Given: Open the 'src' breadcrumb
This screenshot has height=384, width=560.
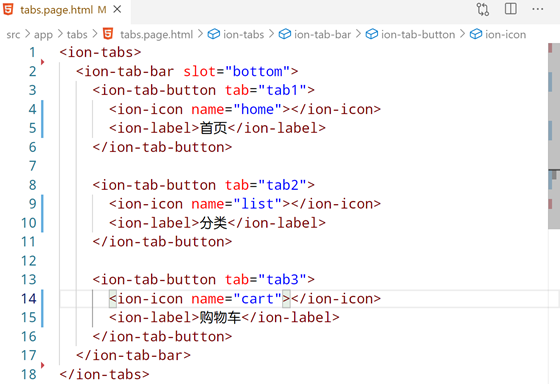Looking at the screenshot, I should [14, 35].
